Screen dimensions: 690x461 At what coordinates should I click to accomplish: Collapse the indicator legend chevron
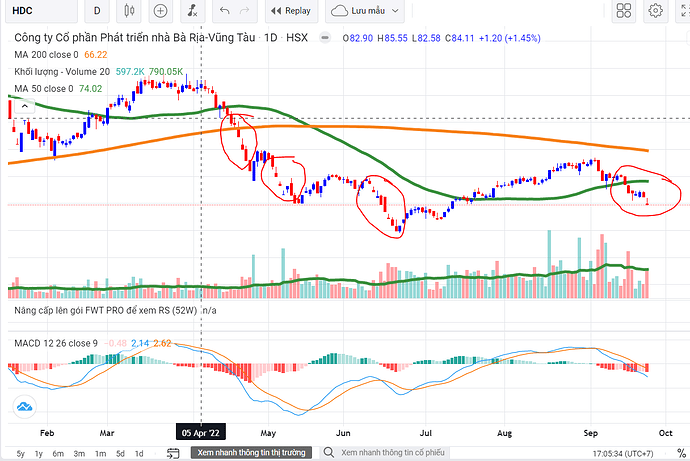point(25,106)
